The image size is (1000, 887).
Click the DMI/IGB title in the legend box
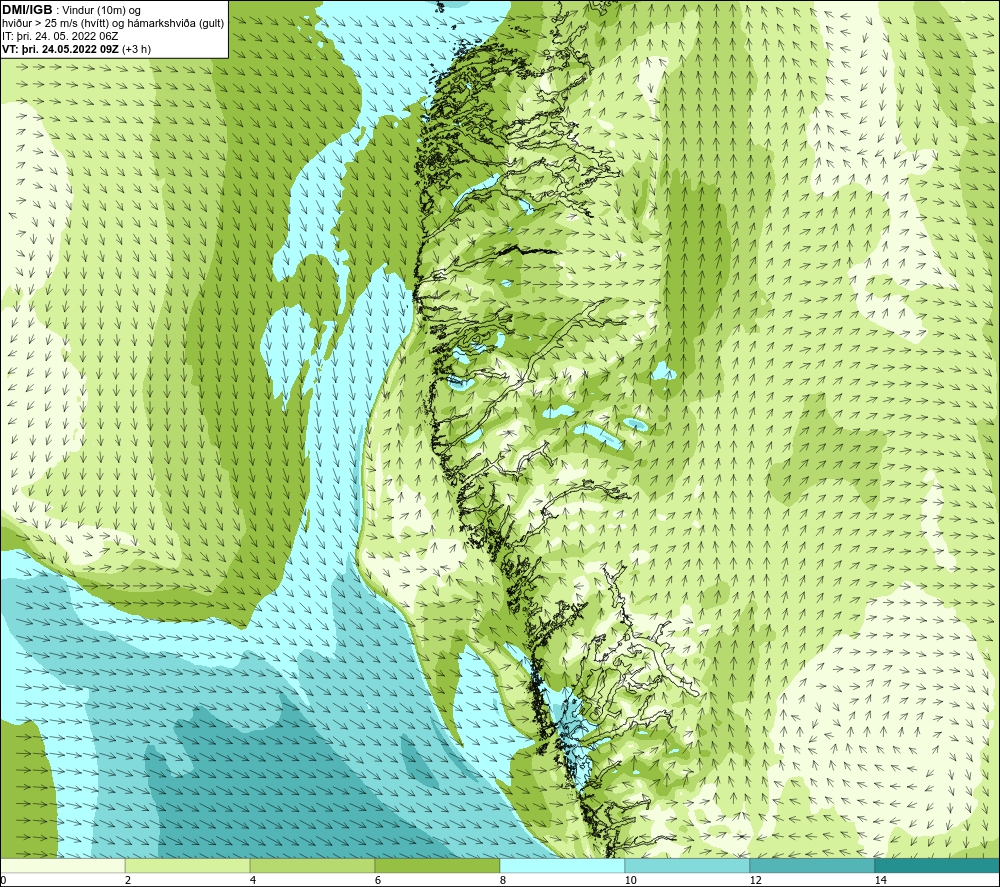click(27, 10)
